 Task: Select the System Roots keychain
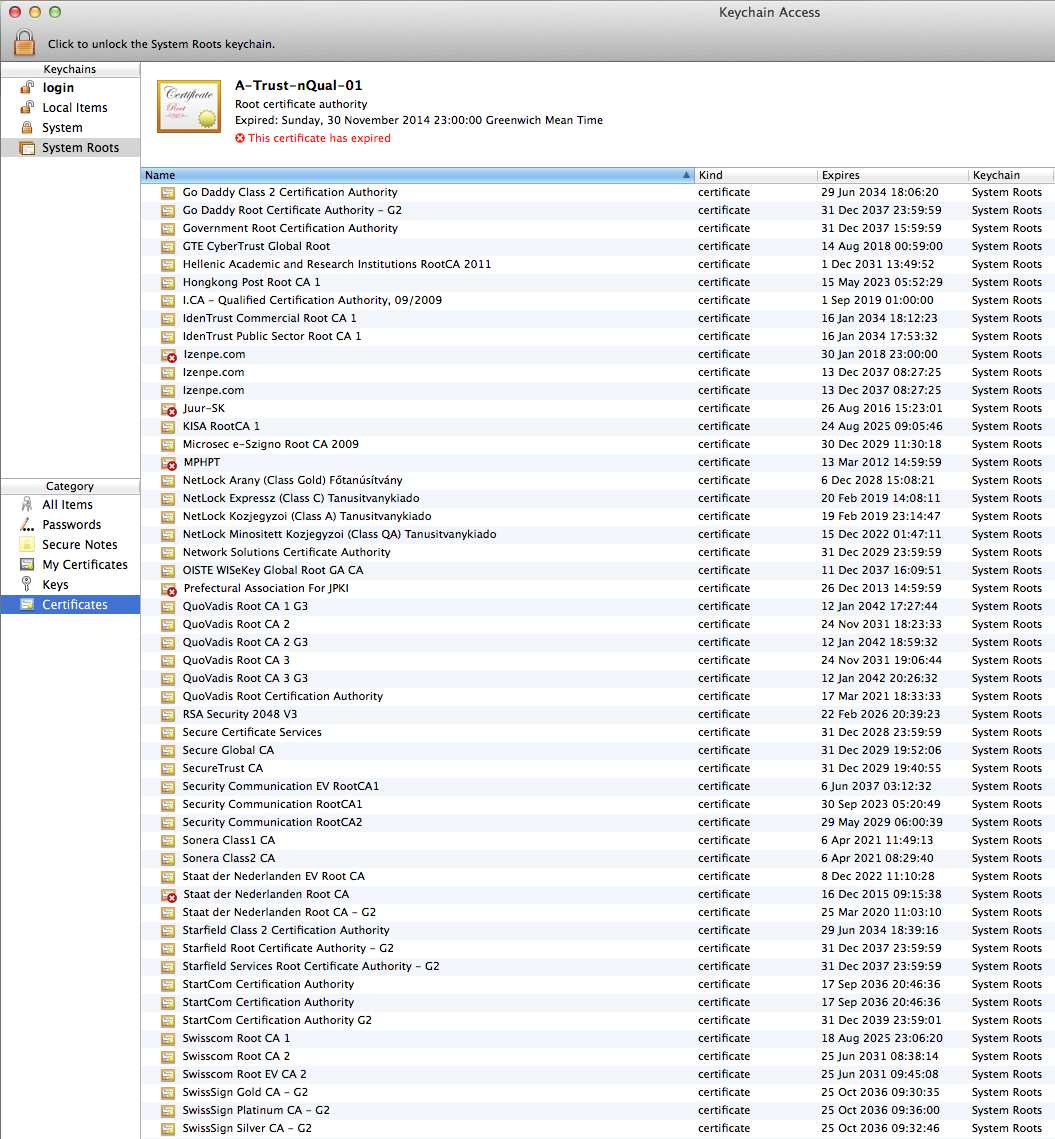point(70,147)
